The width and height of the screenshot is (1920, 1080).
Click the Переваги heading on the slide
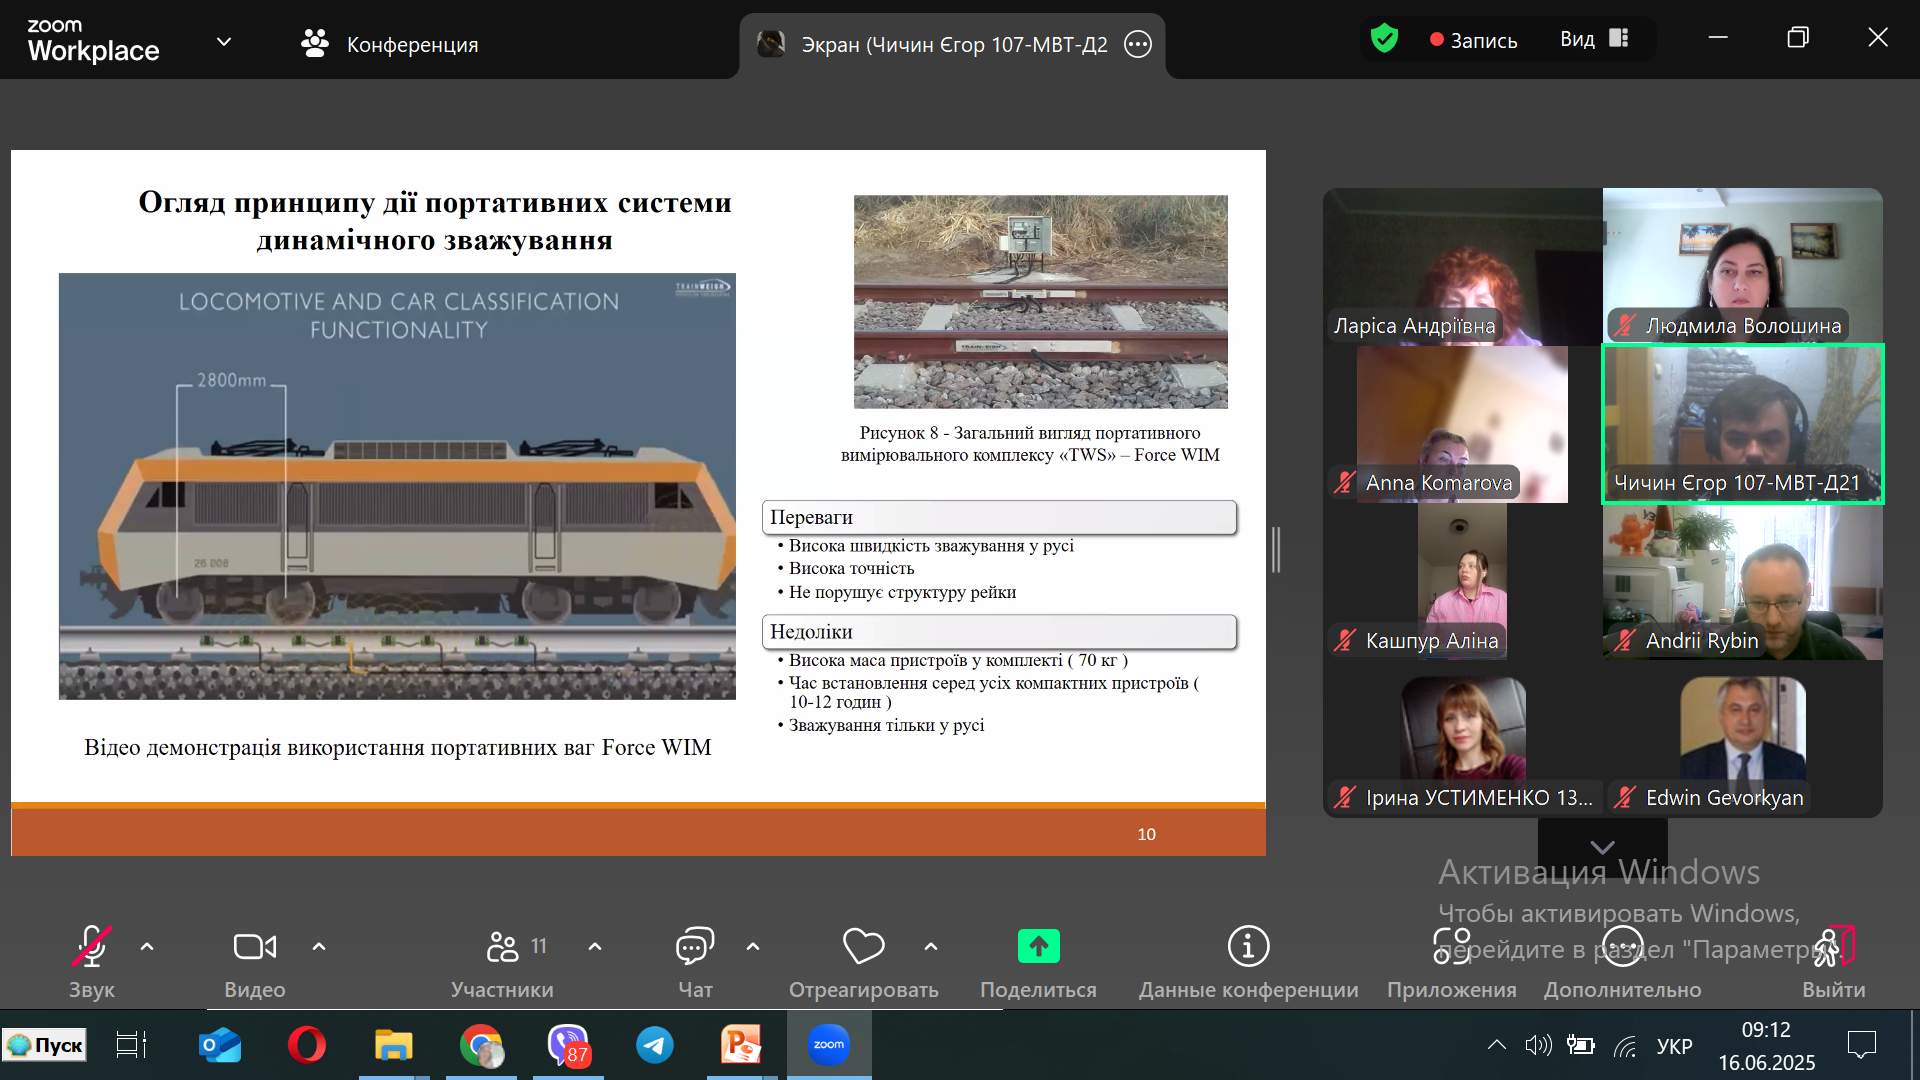point(999,518)
